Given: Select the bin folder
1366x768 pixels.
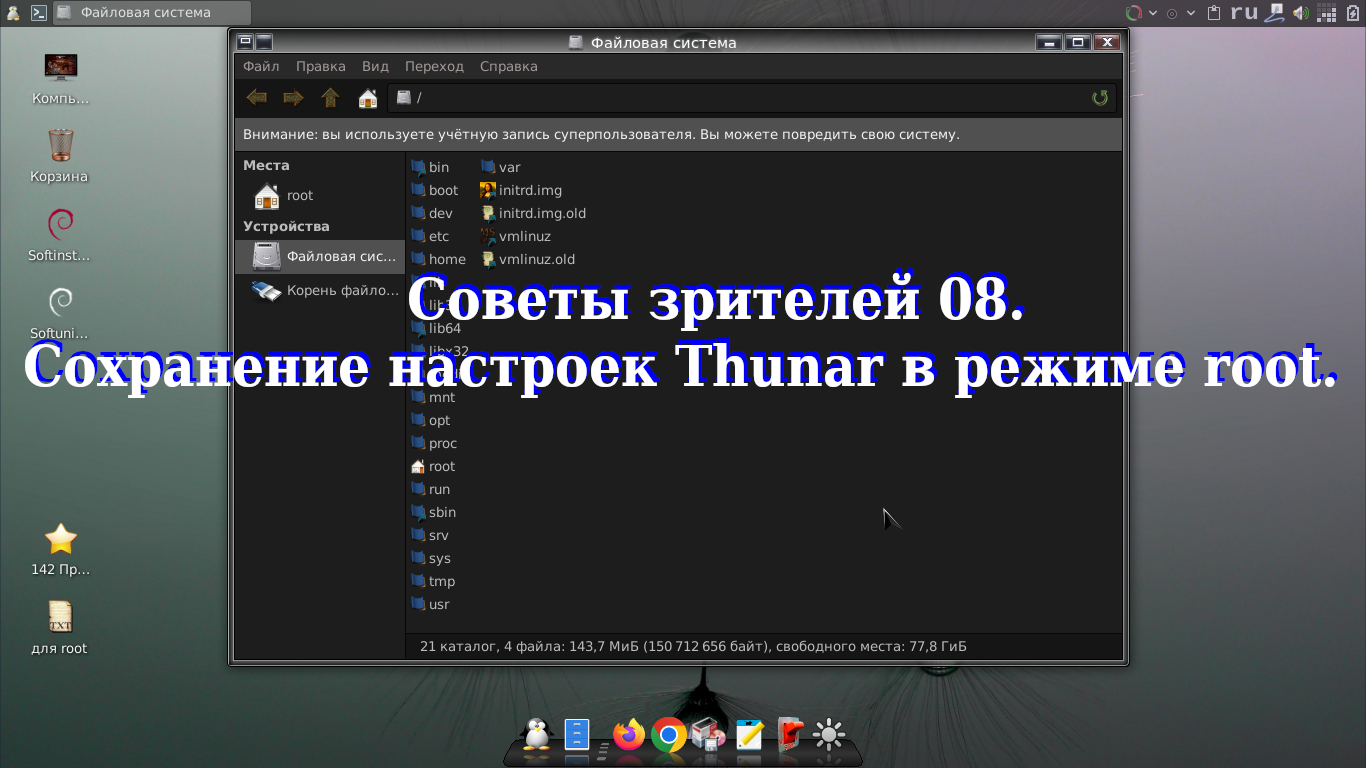Looking at the screenshot, I should pos(431,167).
